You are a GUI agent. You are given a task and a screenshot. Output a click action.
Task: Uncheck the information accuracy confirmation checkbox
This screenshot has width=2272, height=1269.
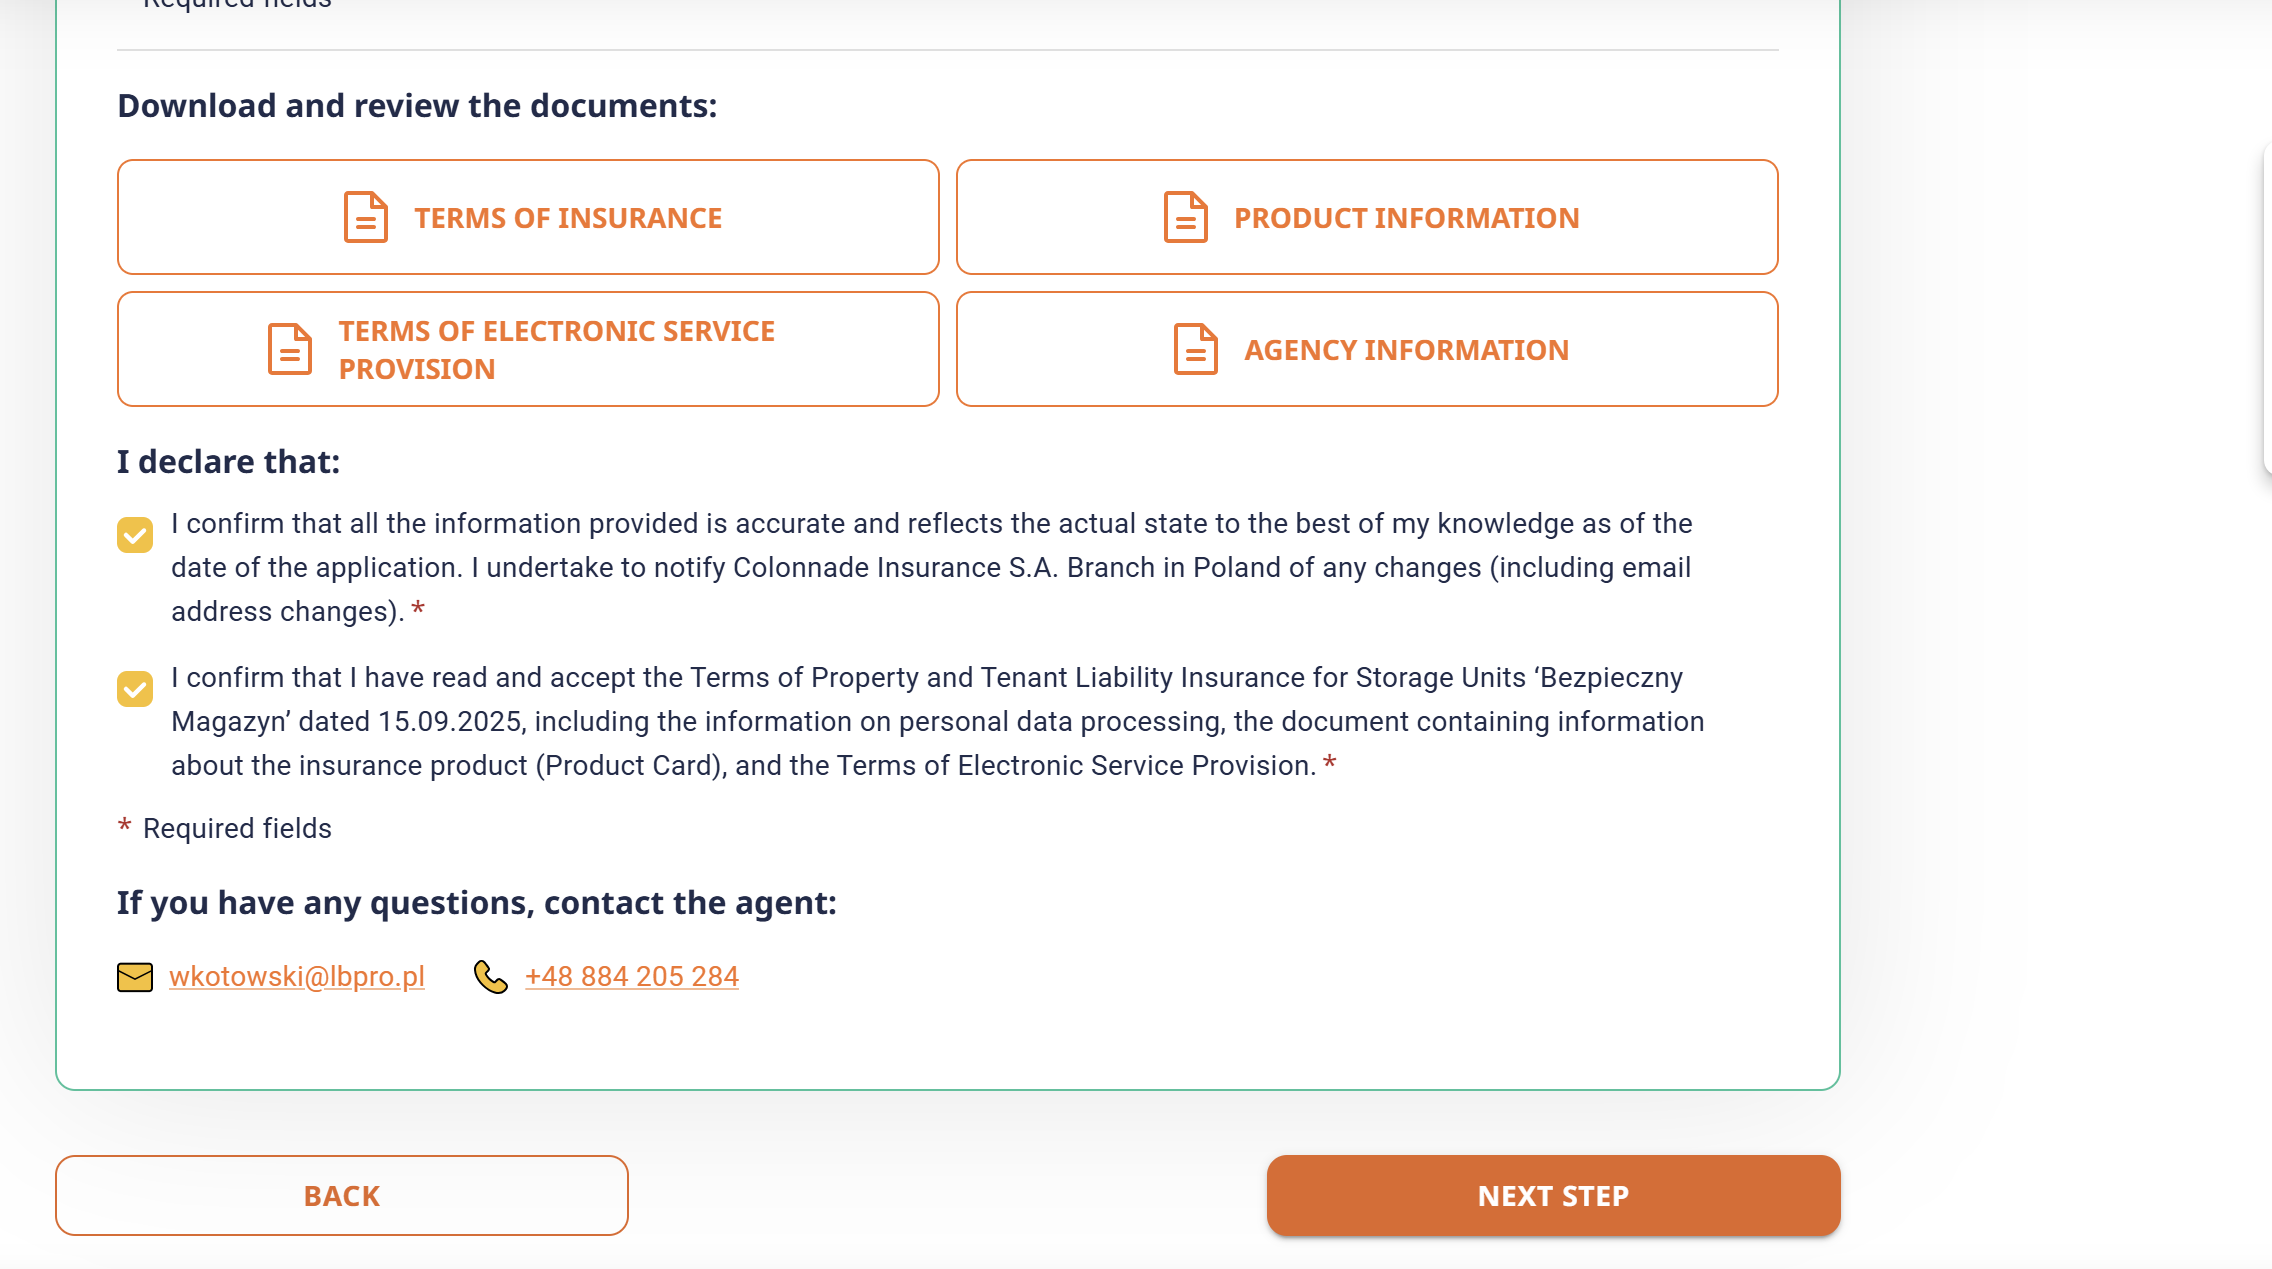135,535
